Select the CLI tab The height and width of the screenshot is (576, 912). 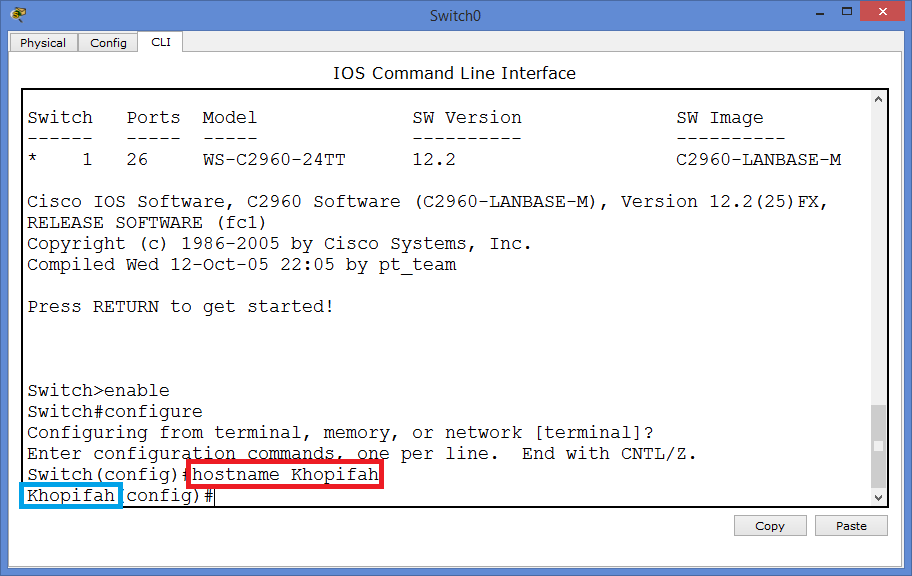click(x=161, y=42)
